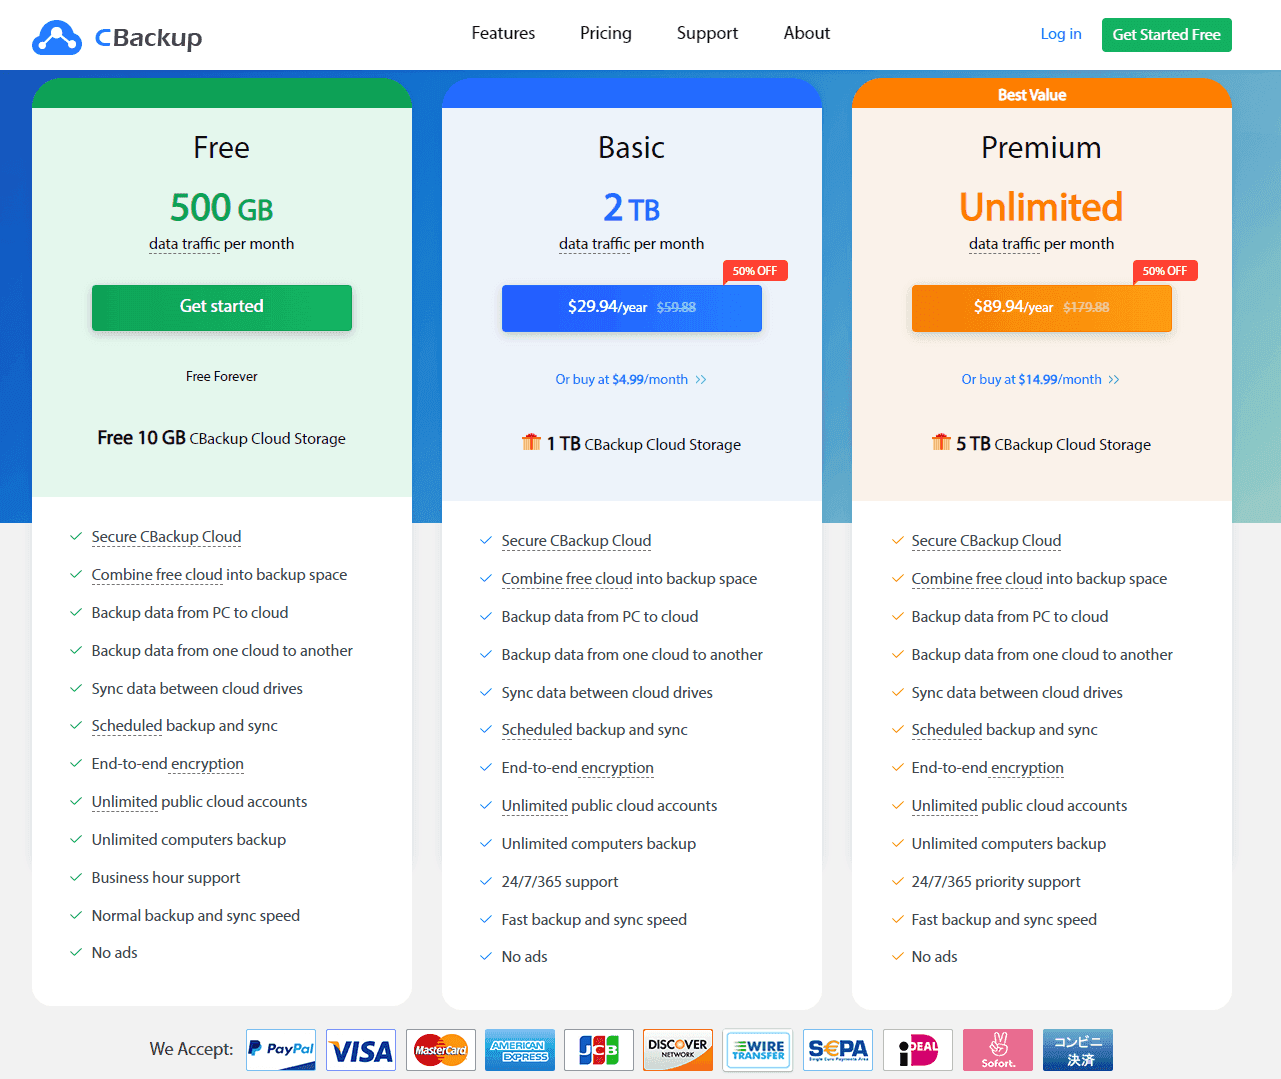Screen dimensions: 1281x1079
Task: Click 'data traffic' under Unlimited
Action: tap(1004, 244)
